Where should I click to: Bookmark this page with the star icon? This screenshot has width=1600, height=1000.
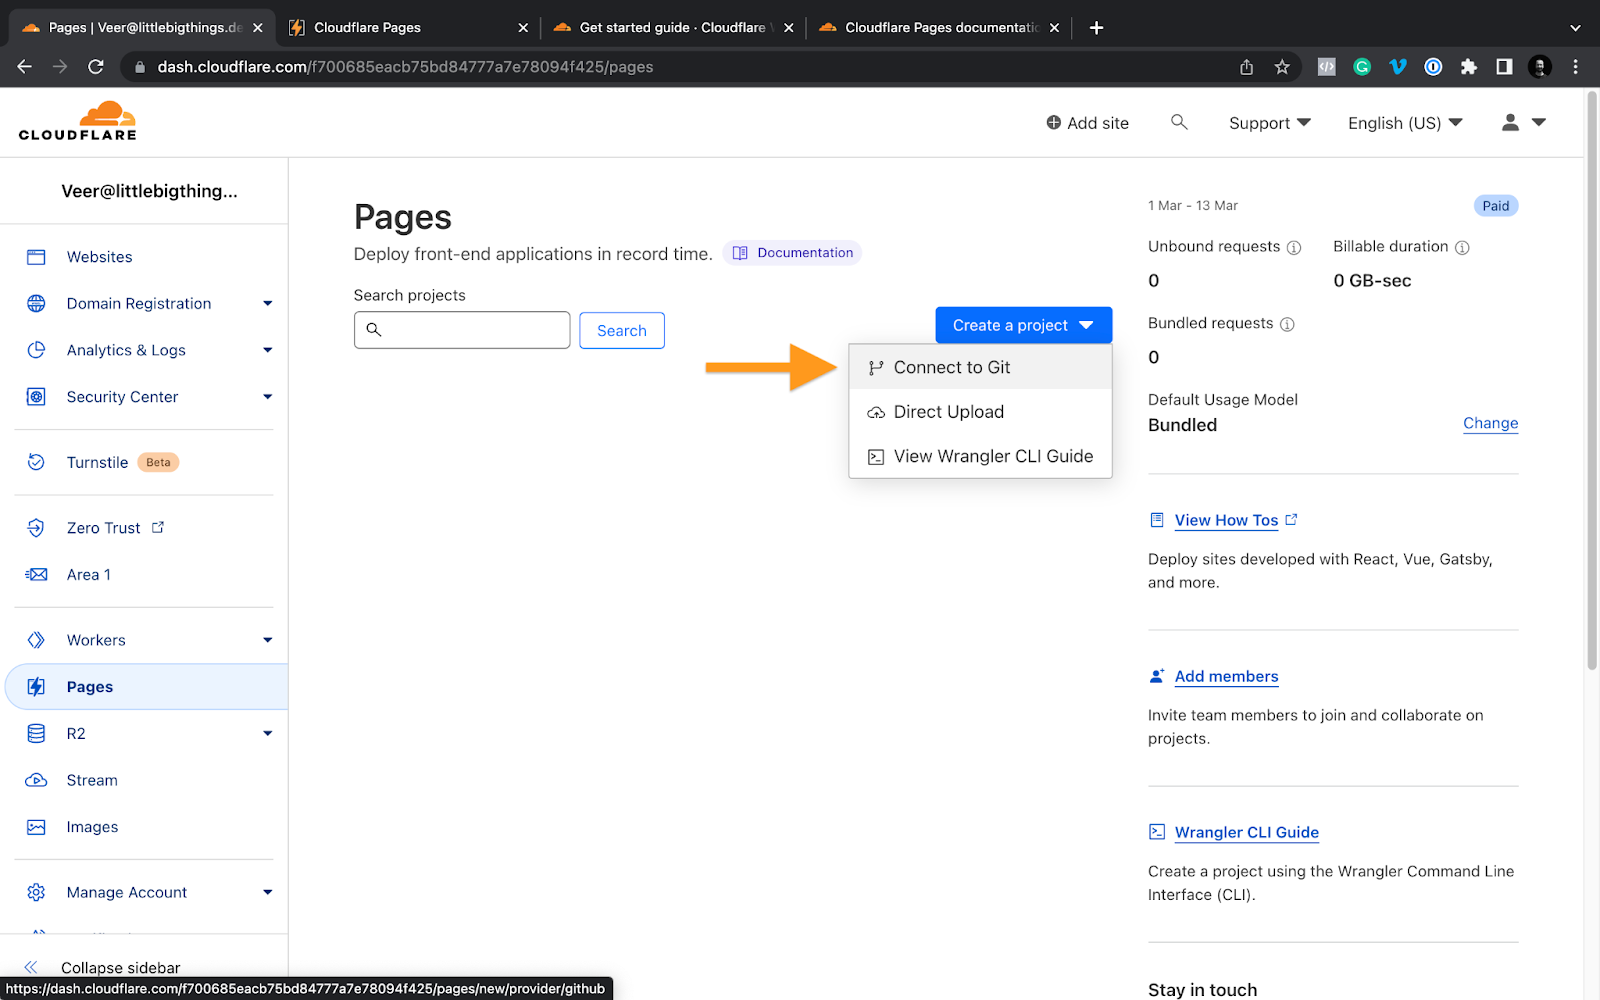click(x=1282, y=67)
